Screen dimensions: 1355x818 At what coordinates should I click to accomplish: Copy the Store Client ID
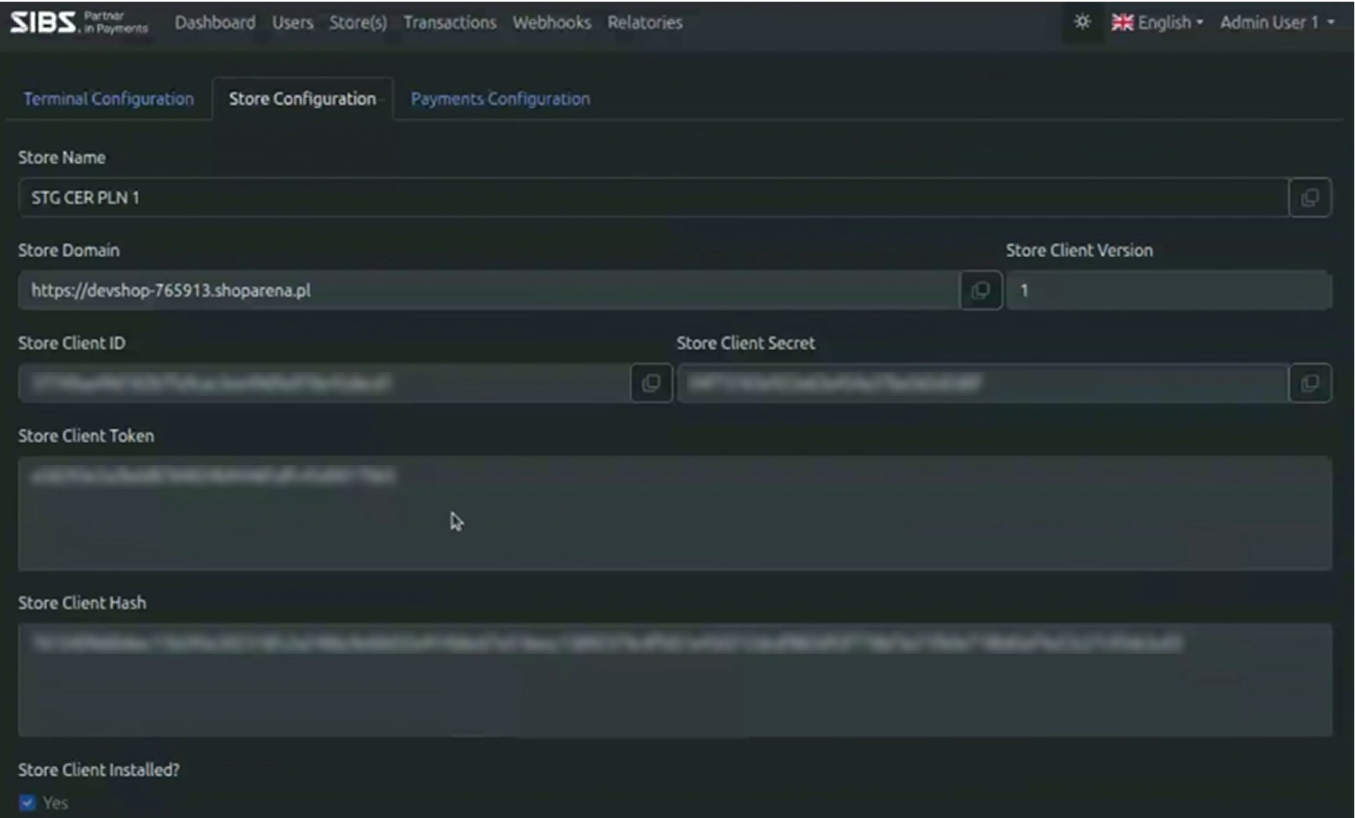651,383
